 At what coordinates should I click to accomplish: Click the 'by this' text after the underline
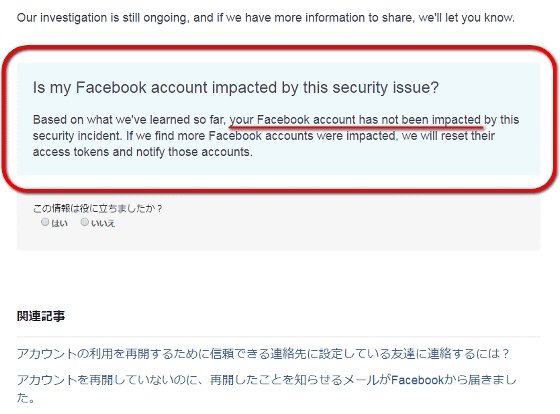click(501, 119)
